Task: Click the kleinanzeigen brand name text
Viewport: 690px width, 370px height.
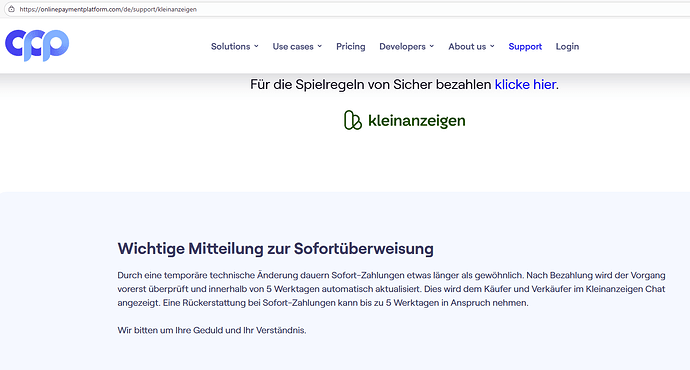Action: point(416,121)
